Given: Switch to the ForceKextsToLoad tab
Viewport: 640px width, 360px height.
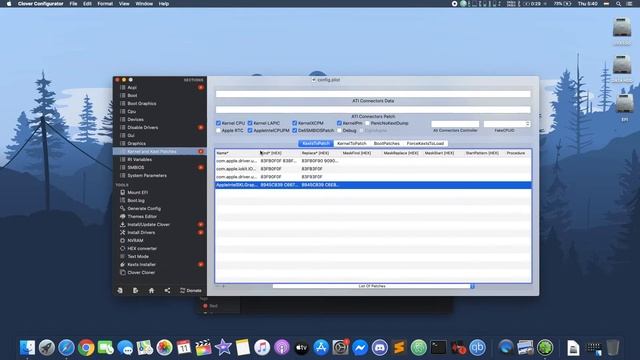Looking at the screenshot, I should coord(425,143).
